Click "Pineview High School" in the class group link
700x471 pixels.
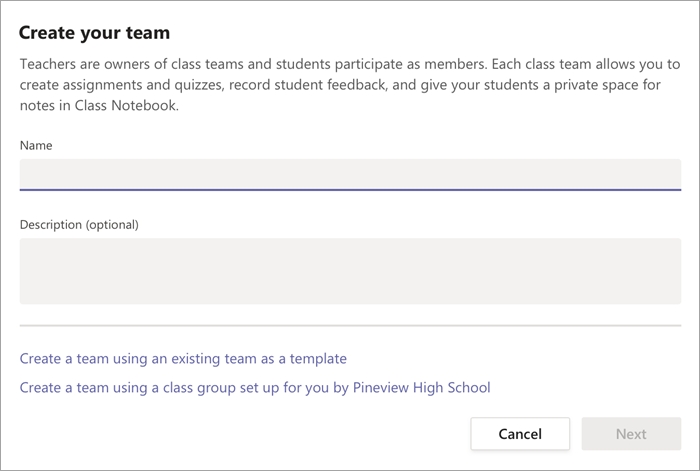[x=420, y=387]
